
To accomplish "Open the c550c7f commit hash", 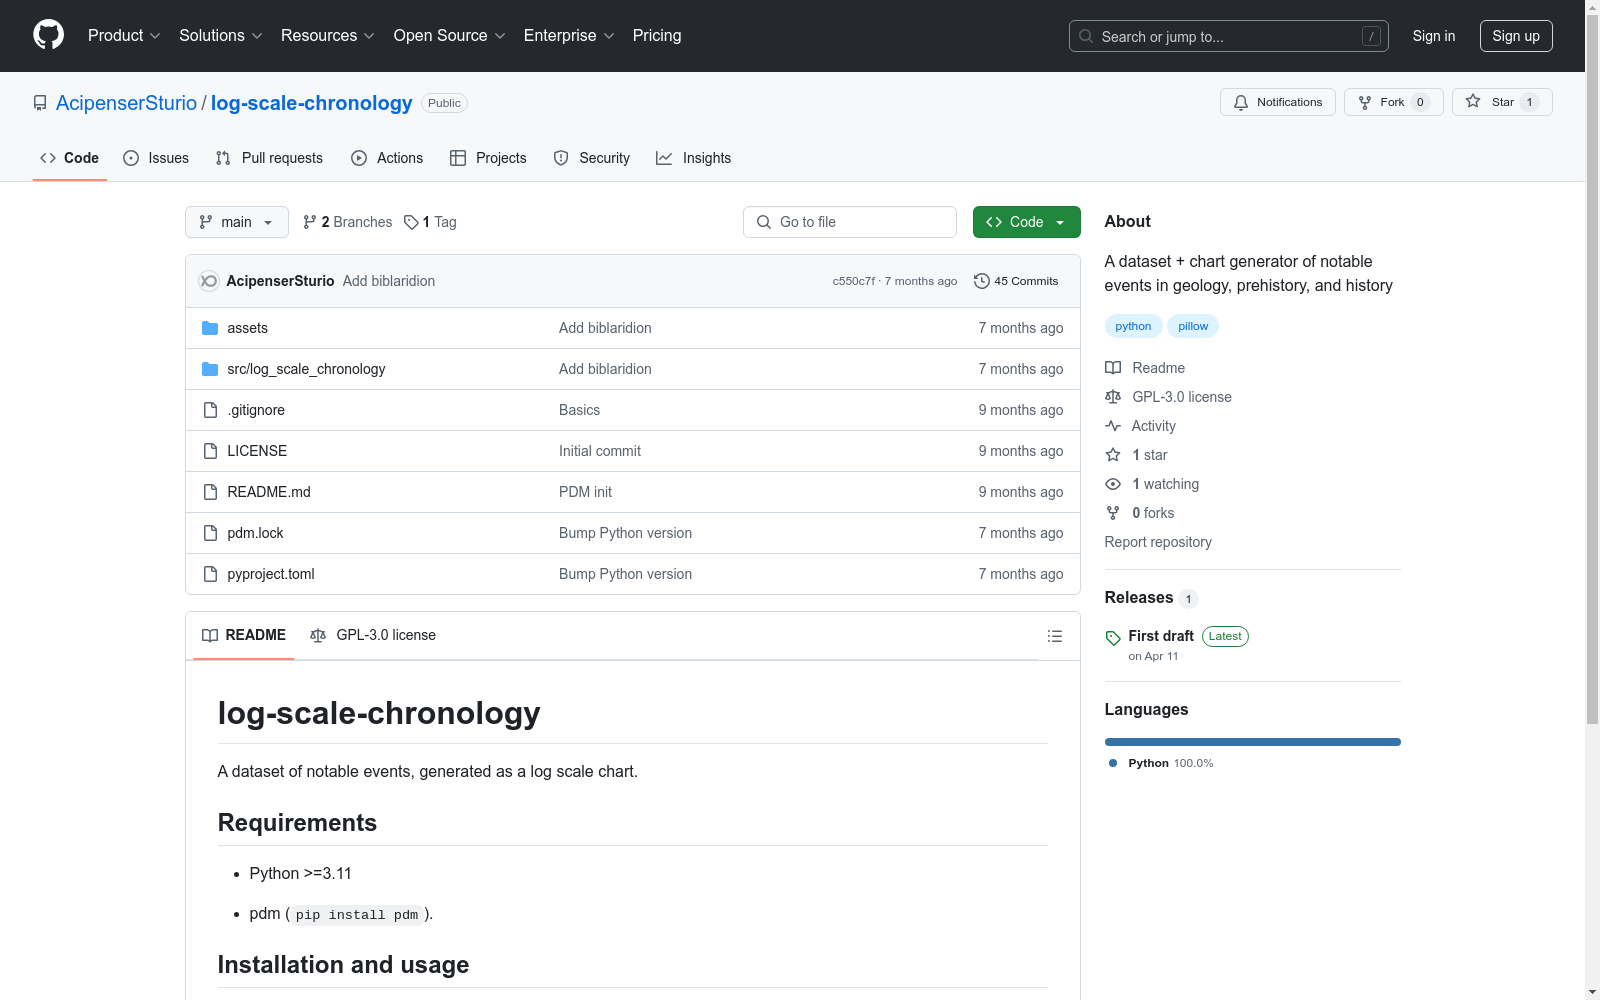I will coord(854,281).
